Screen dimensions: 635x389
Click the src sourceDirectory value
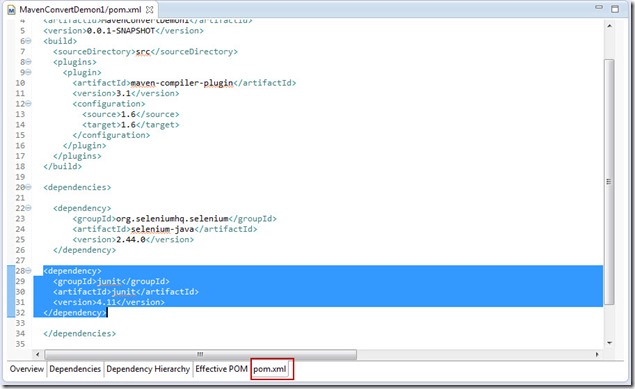143,52
